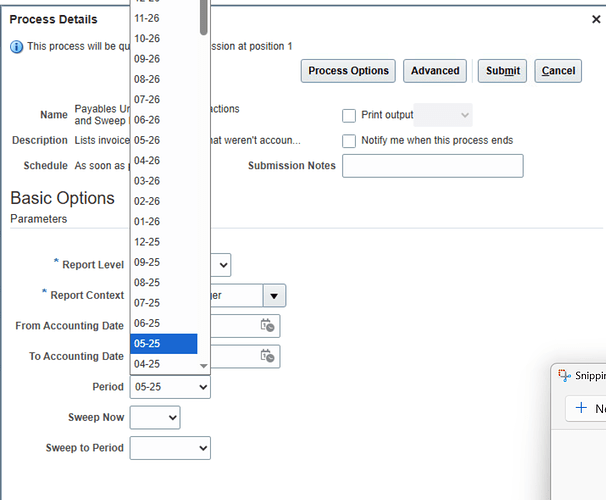
Task: Choose the 01-26 period entry
Action: pos(164,221)
